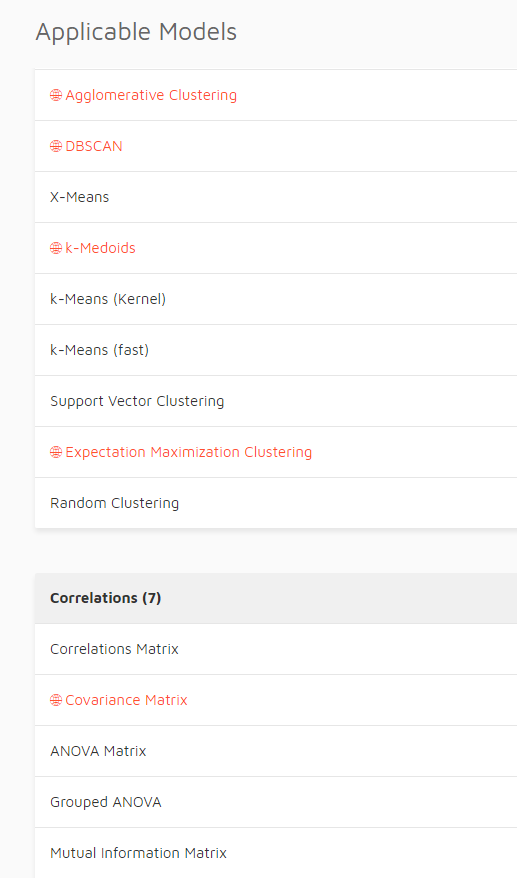Screen dimensions: 517x878
Task: Open the Agglomerative Clustering link
Action: coord(151,95)
